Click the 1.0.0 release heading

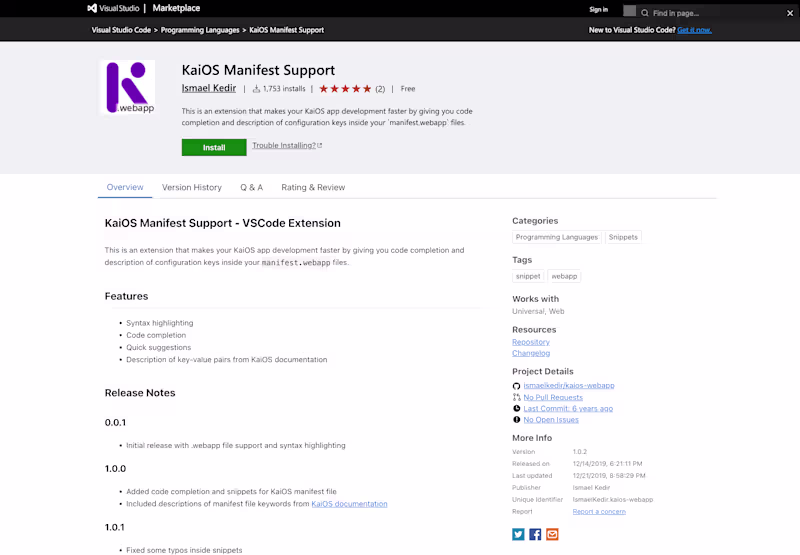point(115,469)
